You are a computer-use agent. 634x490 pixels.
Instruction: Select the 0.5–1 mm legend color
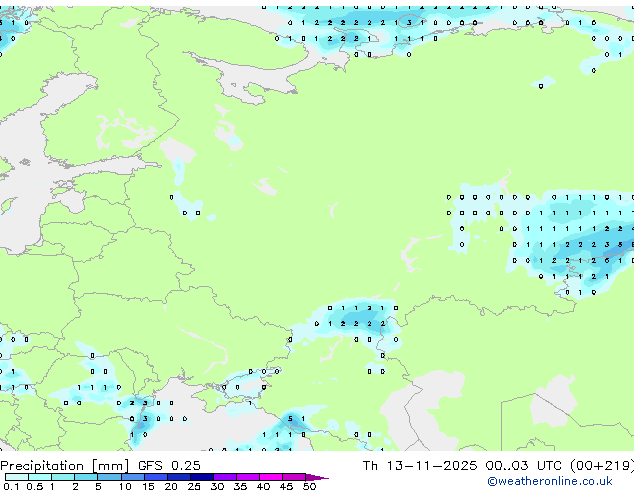tap(40, 477)
